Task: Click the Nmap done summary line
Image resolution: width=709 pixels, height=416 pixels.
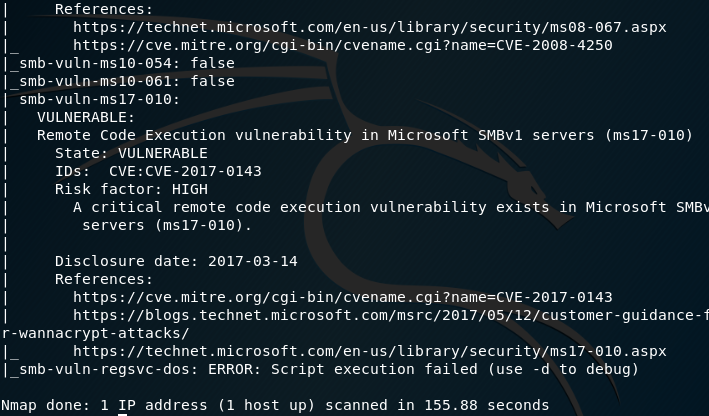Action: [x=275, y=405]
